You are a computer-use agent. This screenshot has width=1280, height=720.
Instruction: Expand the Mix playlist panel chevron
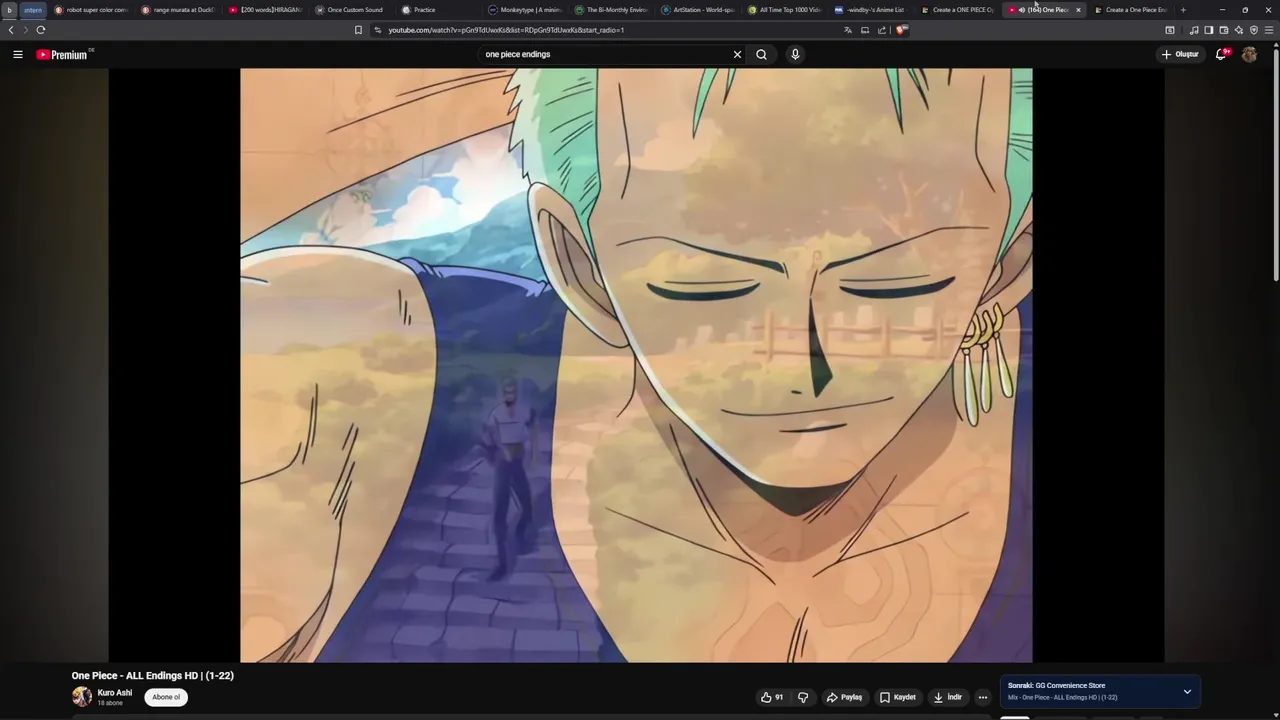coord(1187,691)
